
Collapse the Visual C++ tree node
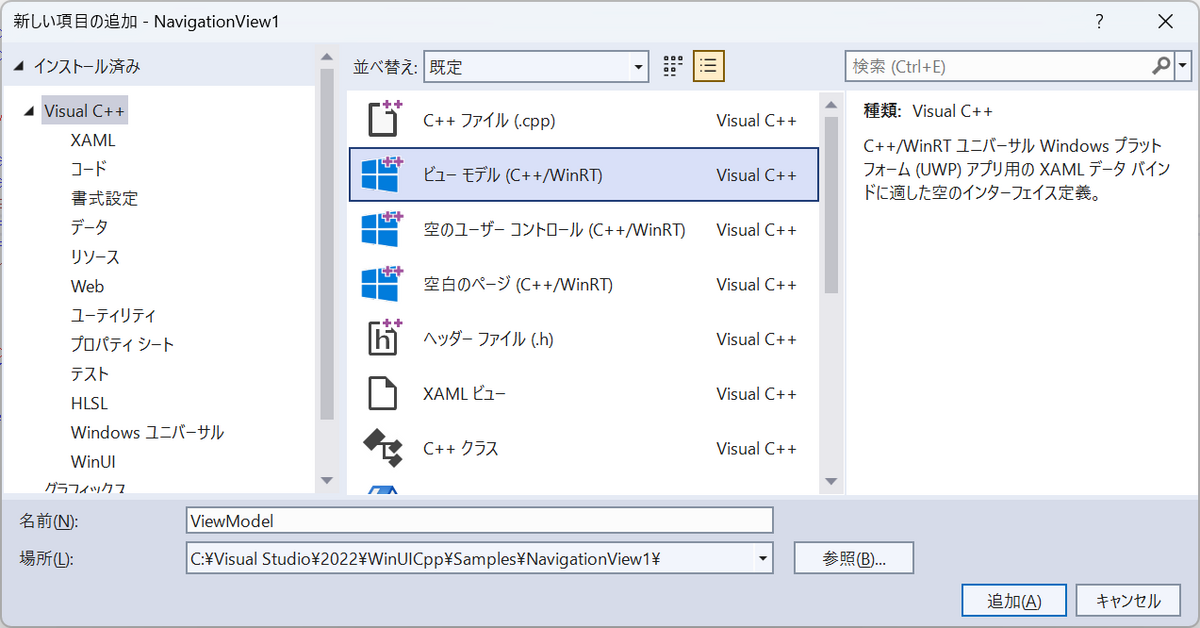[28, 112]
